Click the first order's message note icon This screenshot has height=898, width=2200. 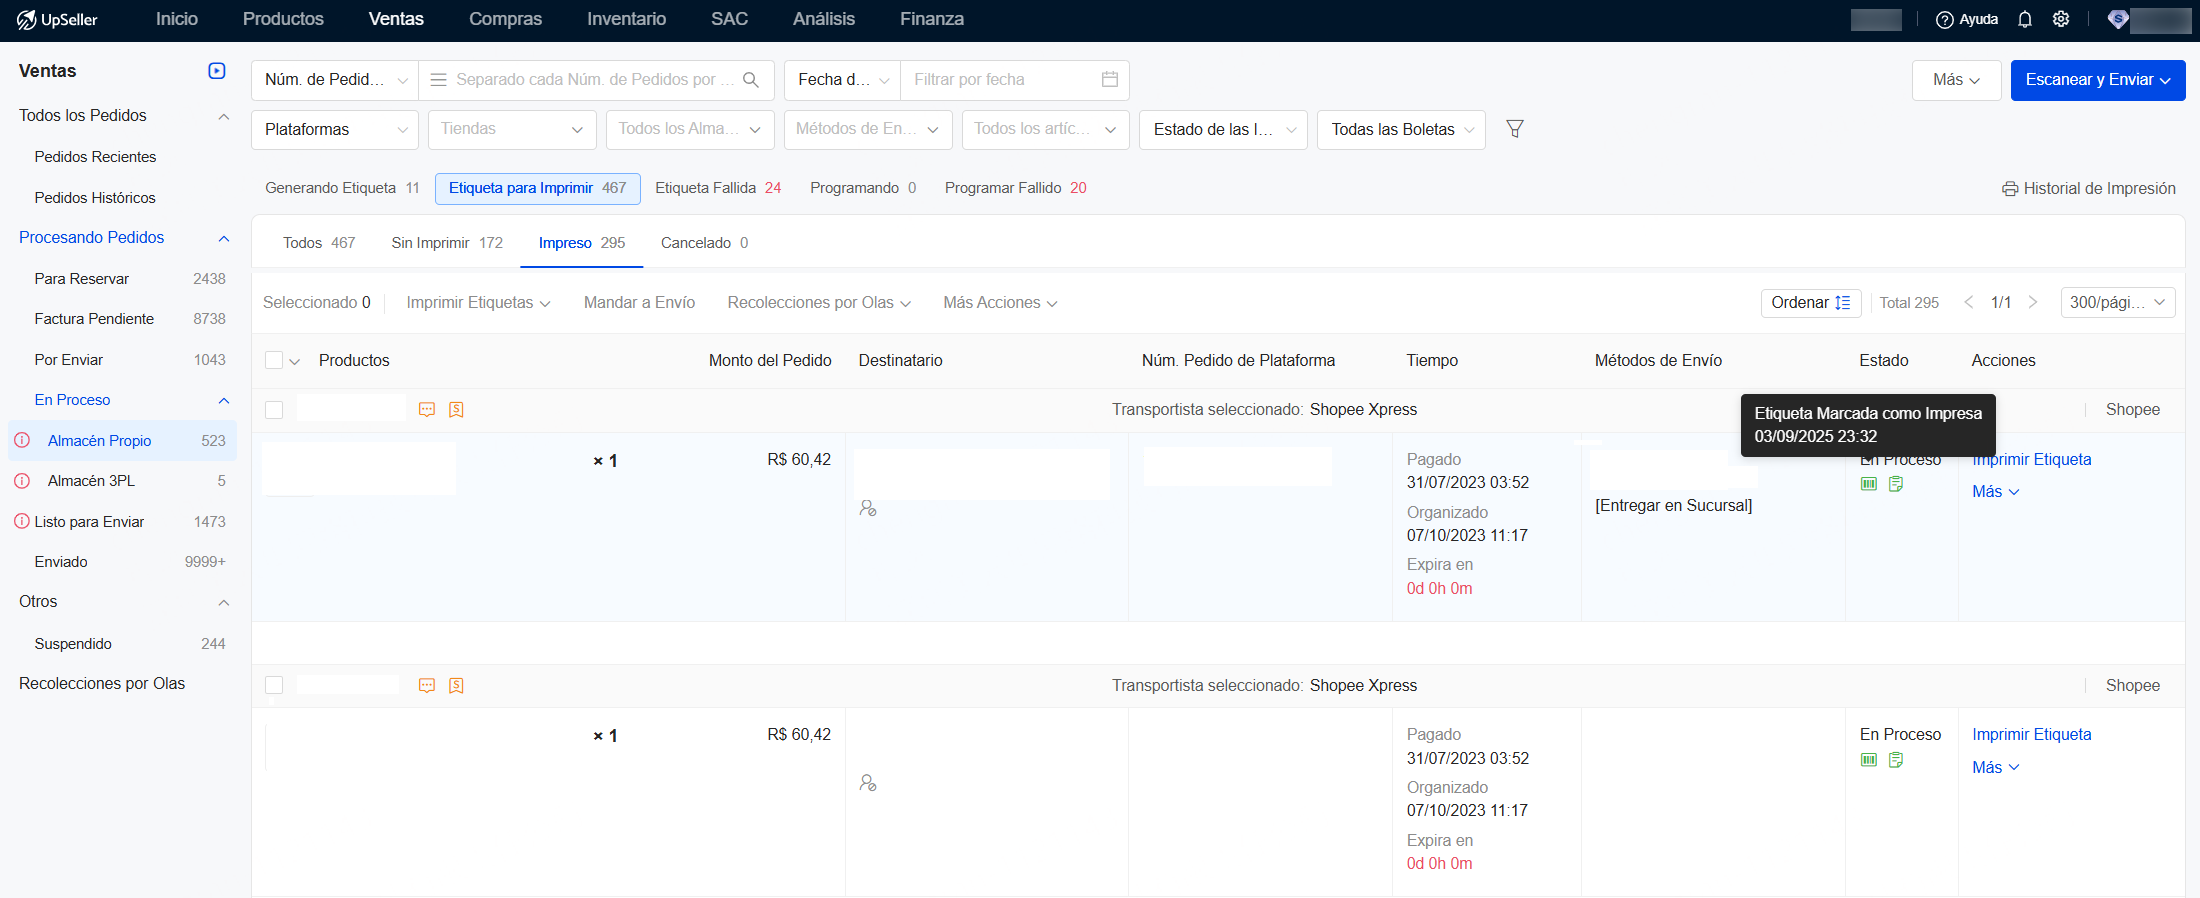click(427, 410)
